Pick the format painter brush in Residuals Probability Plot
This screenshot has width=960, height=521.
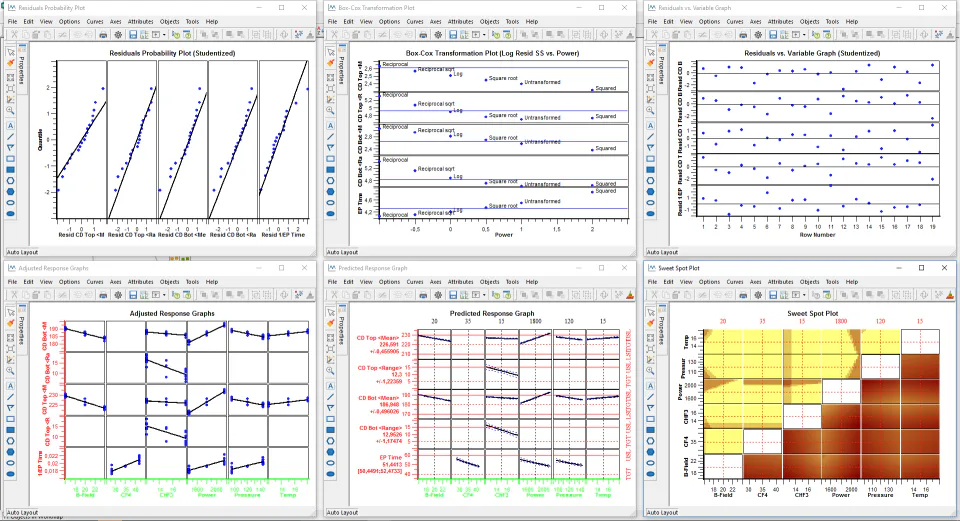click(10, 63)
